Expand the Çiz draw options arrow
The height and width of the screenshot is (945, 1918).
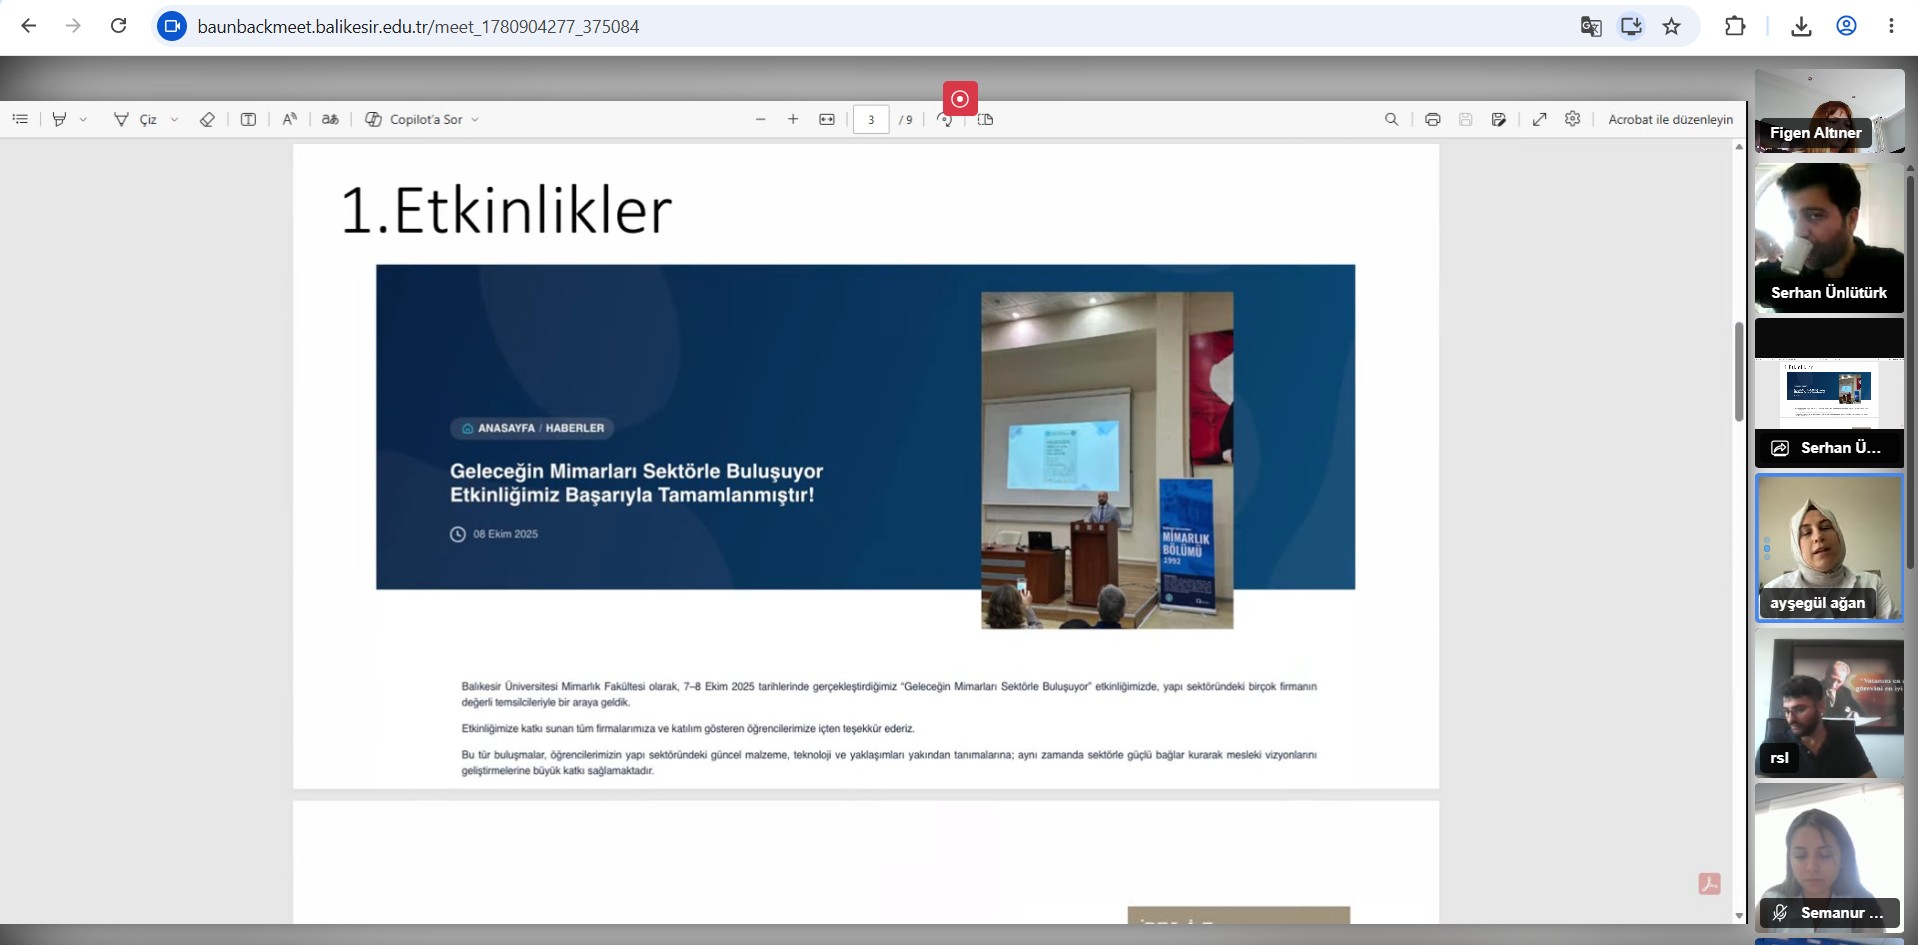174,119
